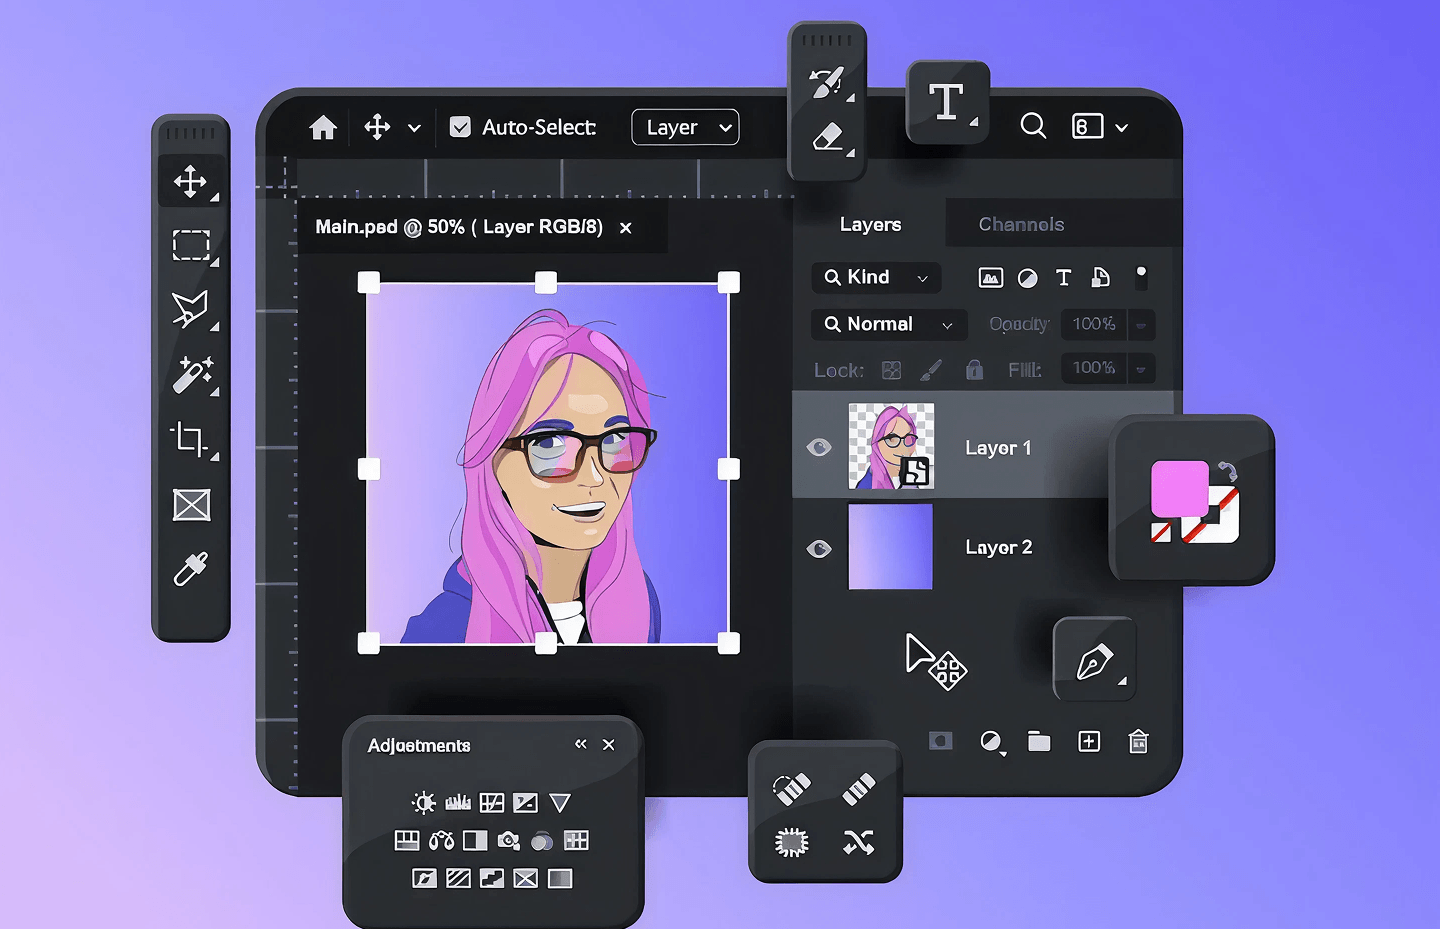
Task: Open the Kind filter dropdown
Action: click(x=876, y=277)
